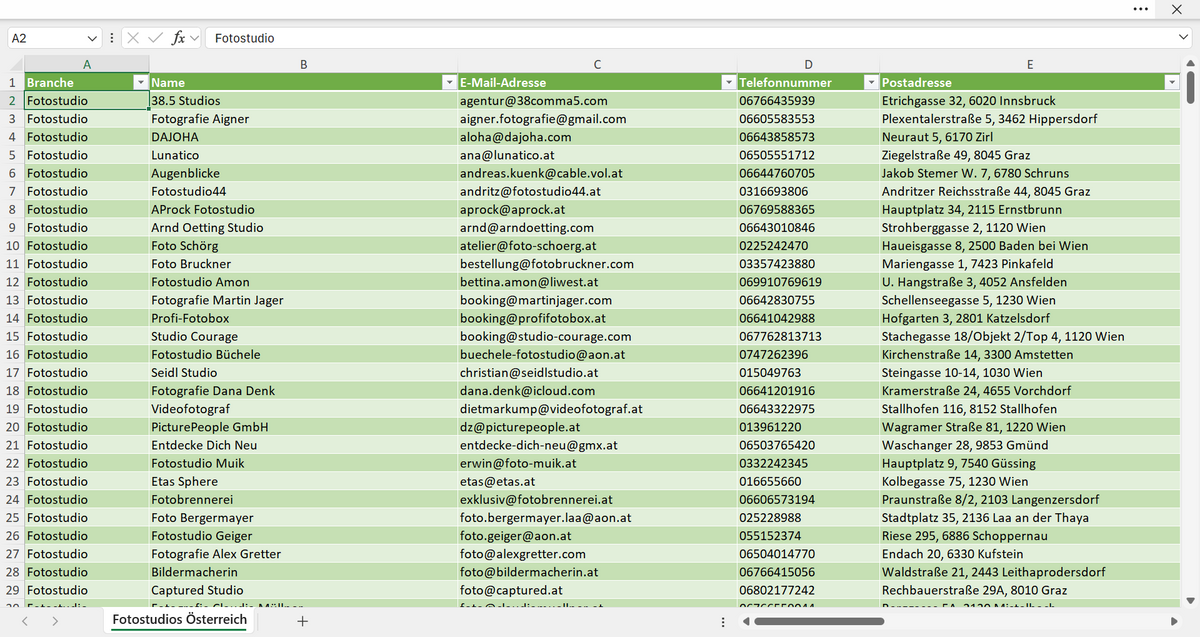Go to previous sheet using left arrow
1200x637 pixels.
[26, 621]
